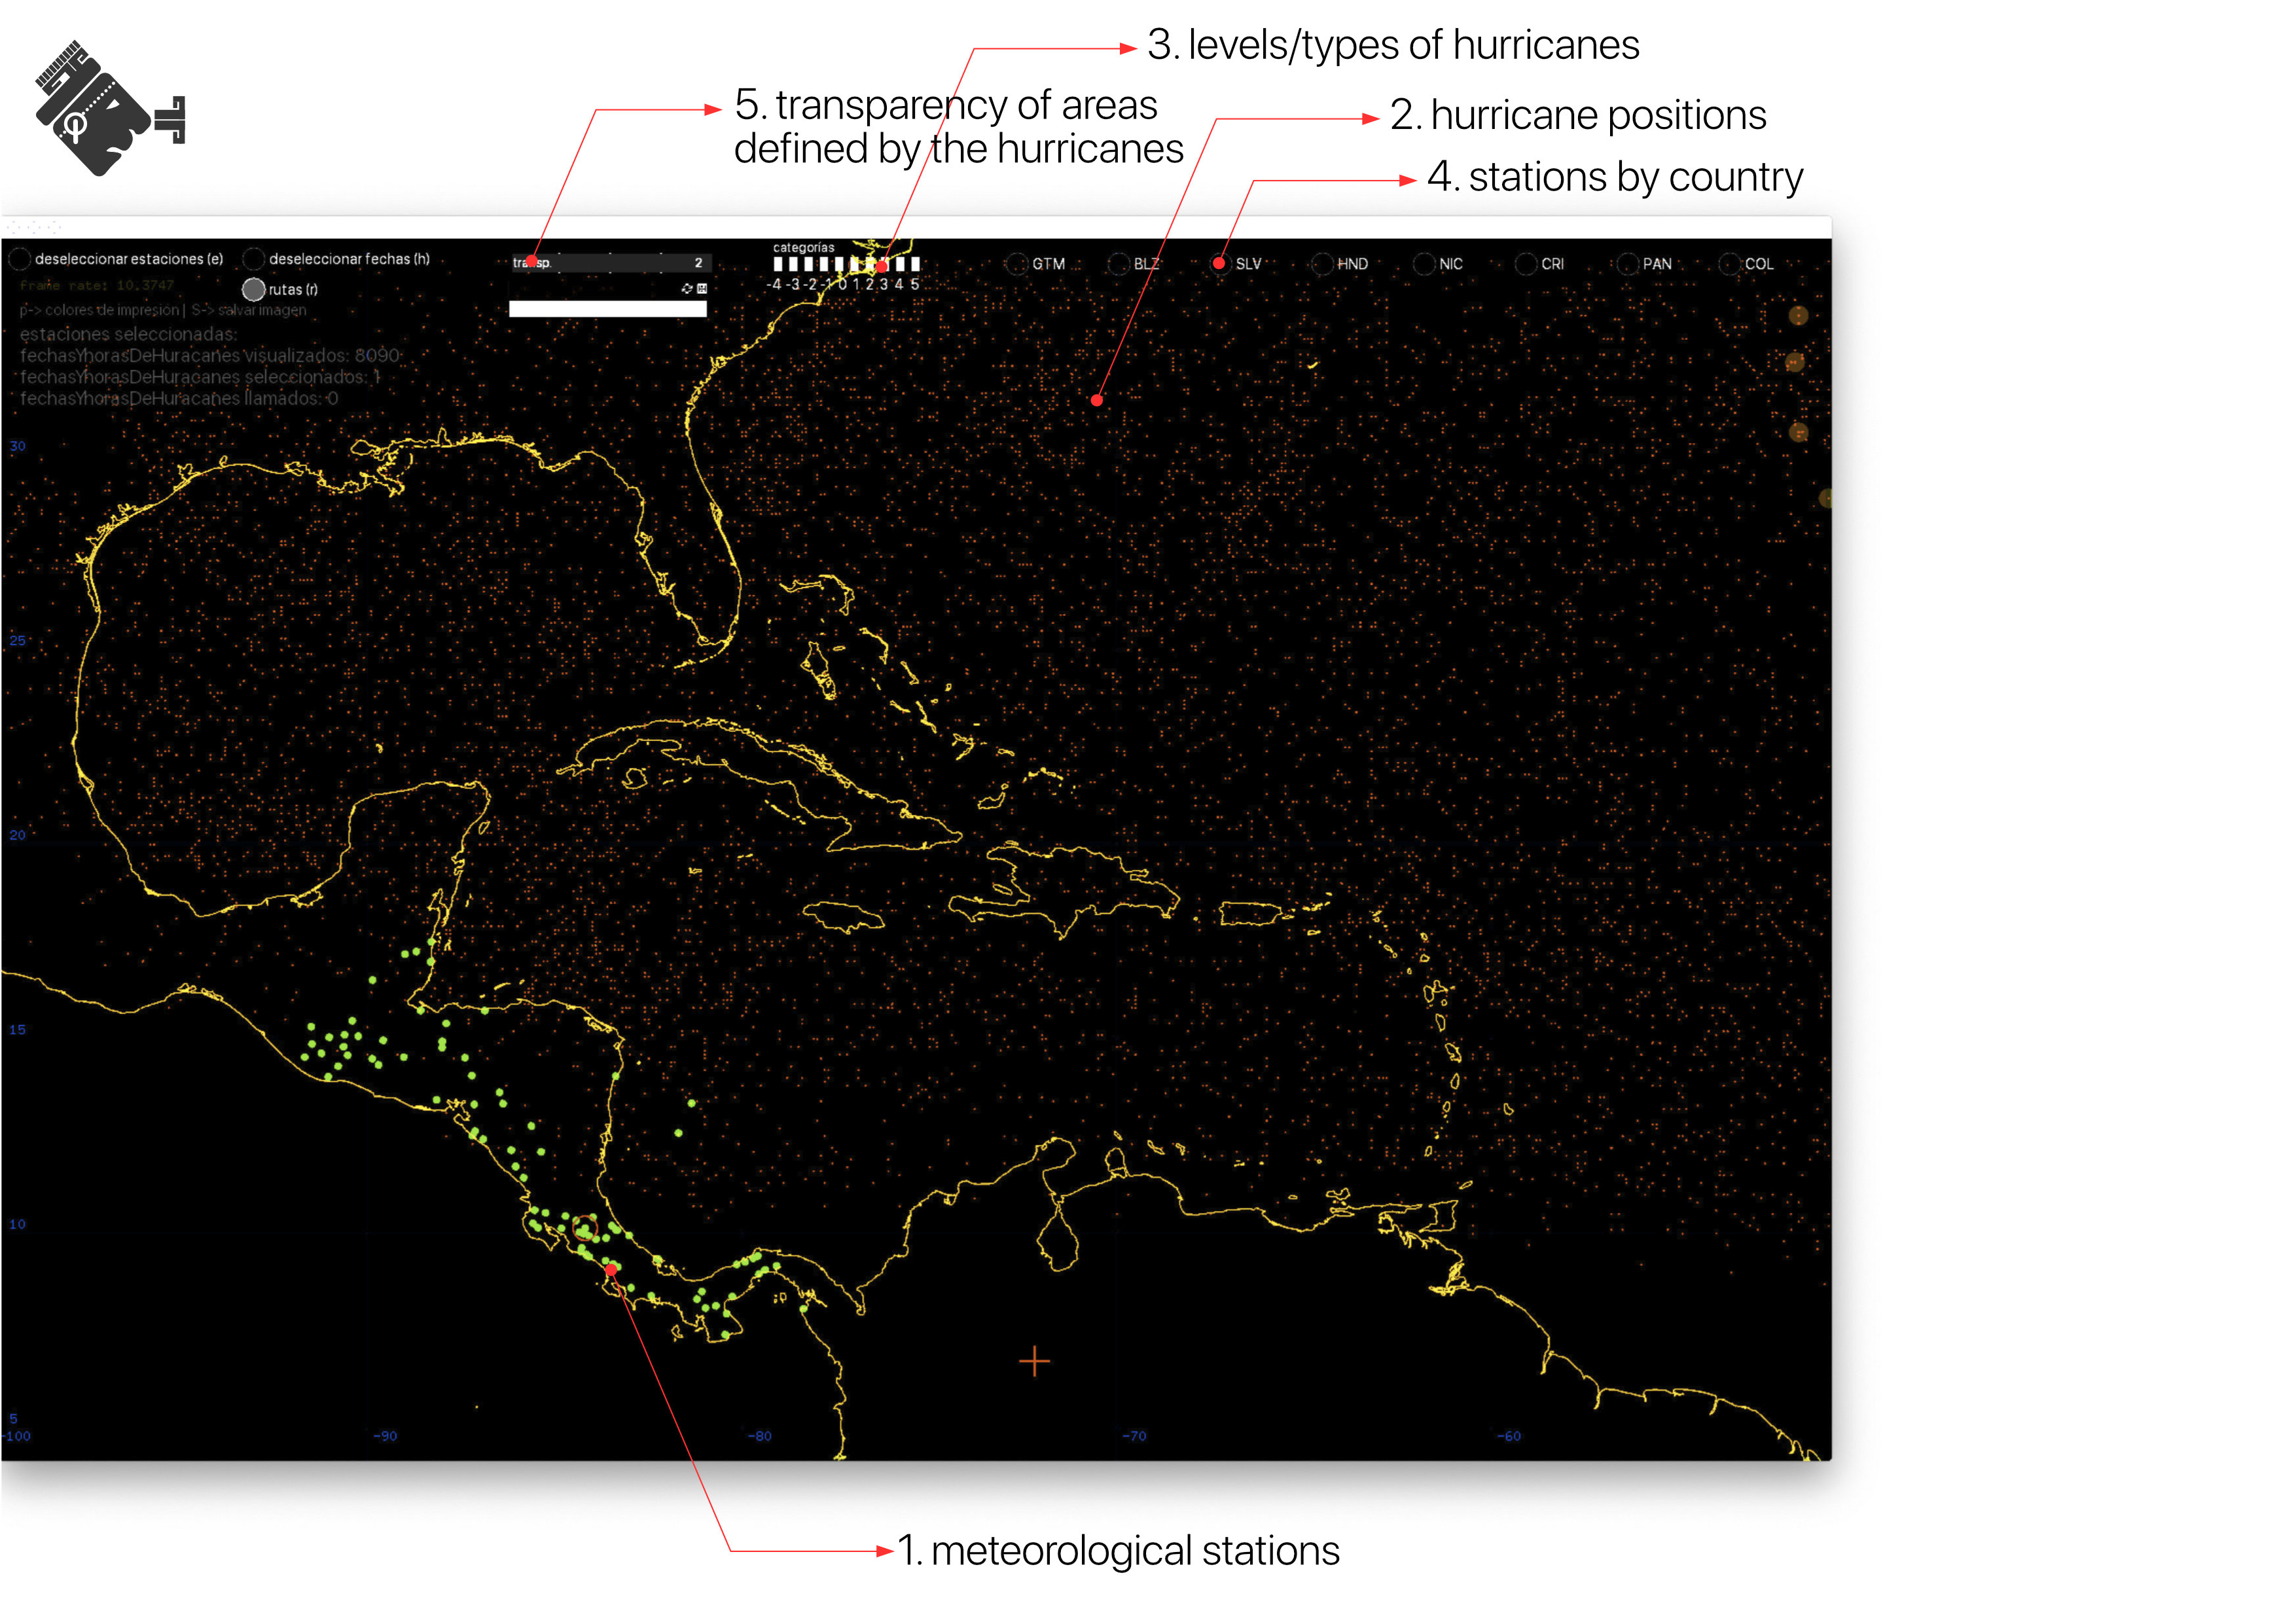
Task: Click the 'frame rate: 10.3747' readout
Action: click(97, 285)
